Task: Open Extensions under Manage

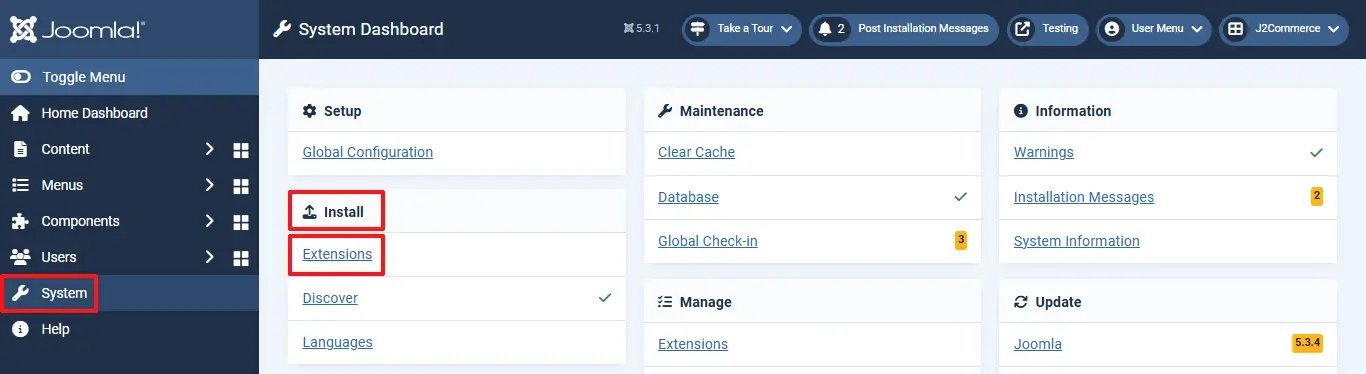Action: tap(693, 345)
